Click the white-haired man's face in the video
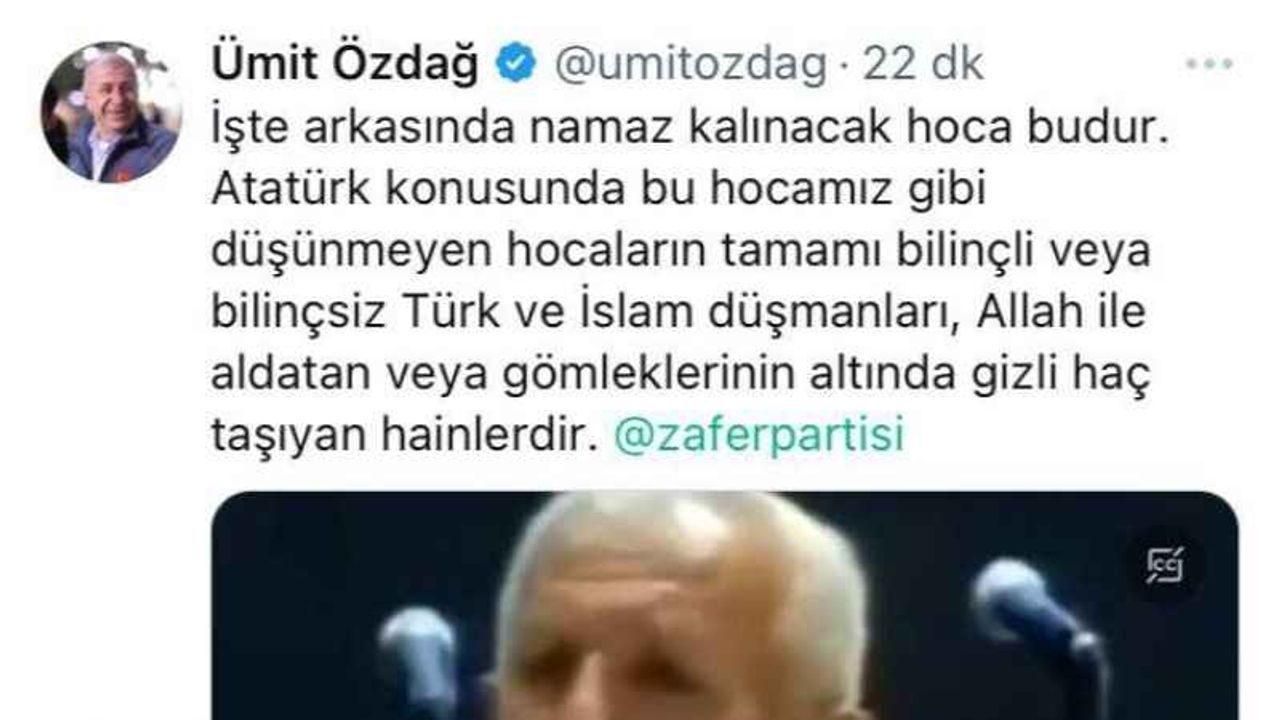Image resolution: width=1280 pixels, height=720 pixels. coord(680,640)
